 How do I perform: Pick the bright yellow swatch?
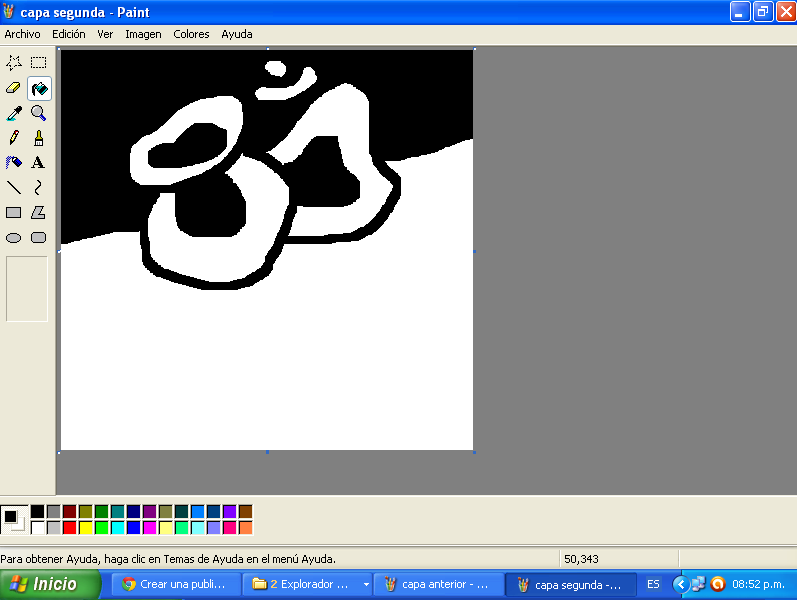(85, 528)
